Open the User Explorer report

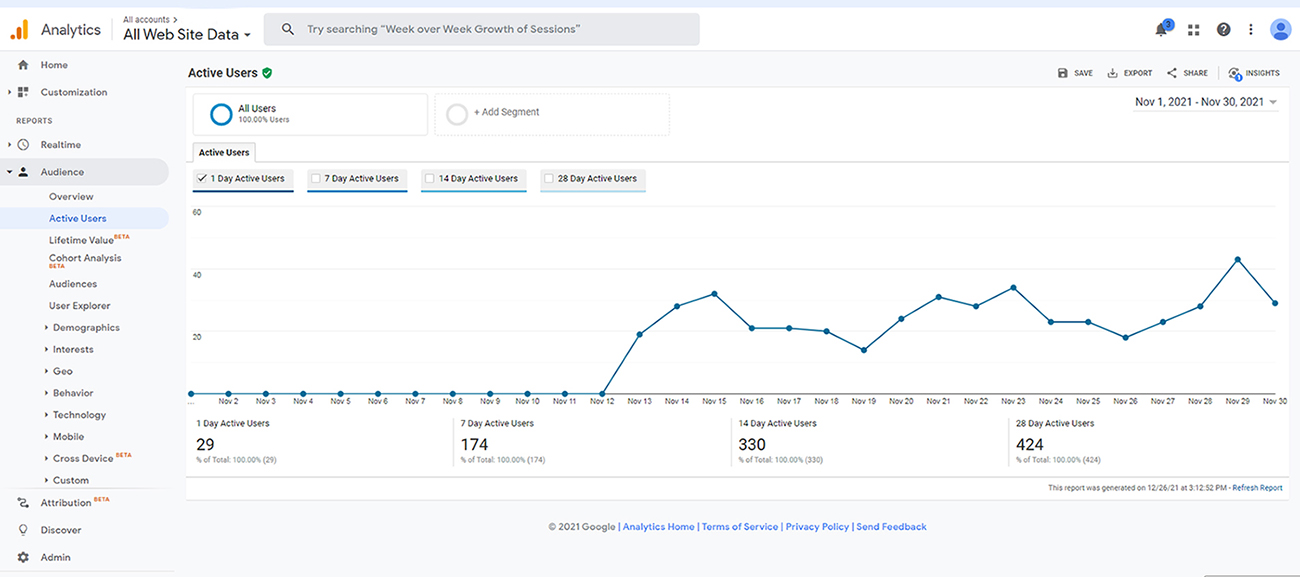pyautogui.click(x=80, y=306)
